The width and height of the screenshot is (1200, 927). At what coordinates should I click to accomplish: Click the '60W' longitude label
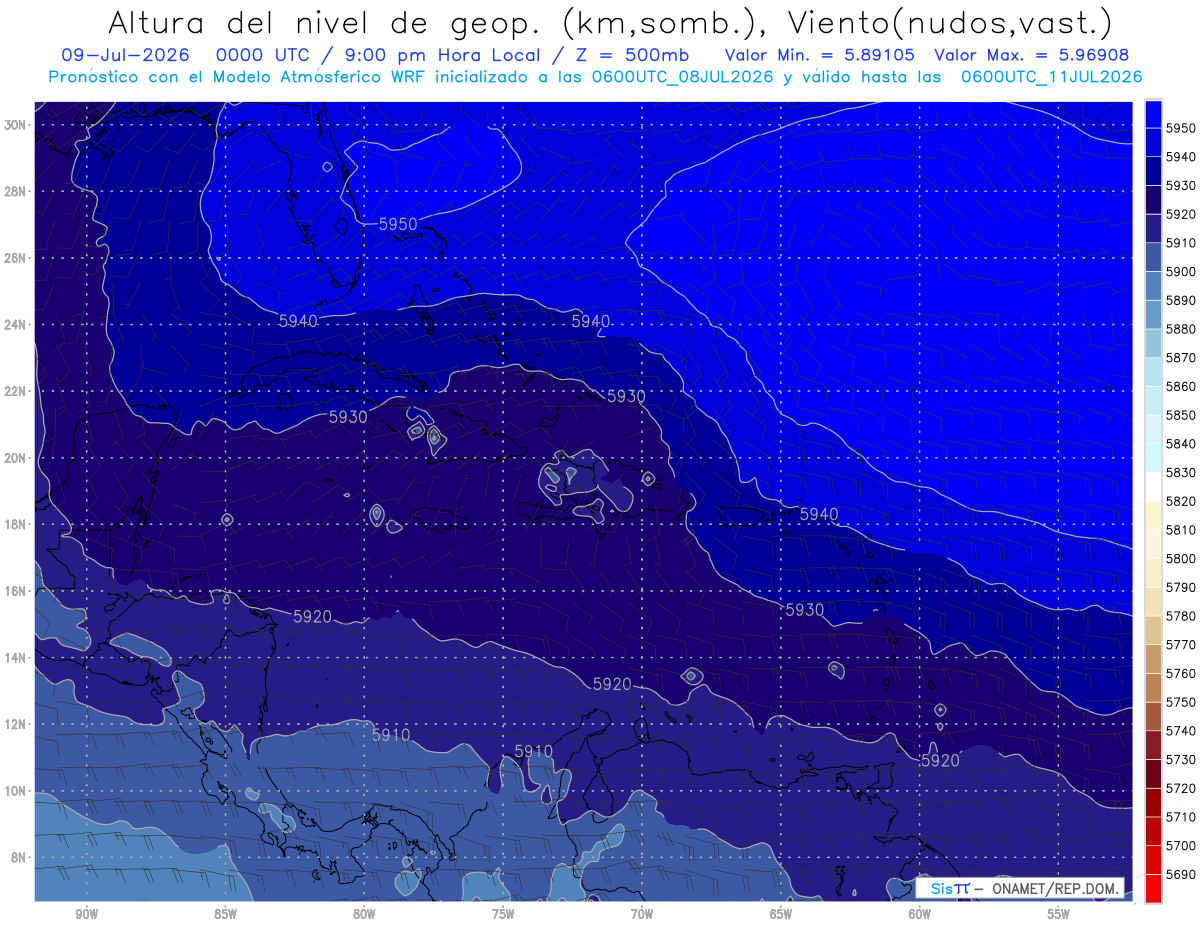920,914
